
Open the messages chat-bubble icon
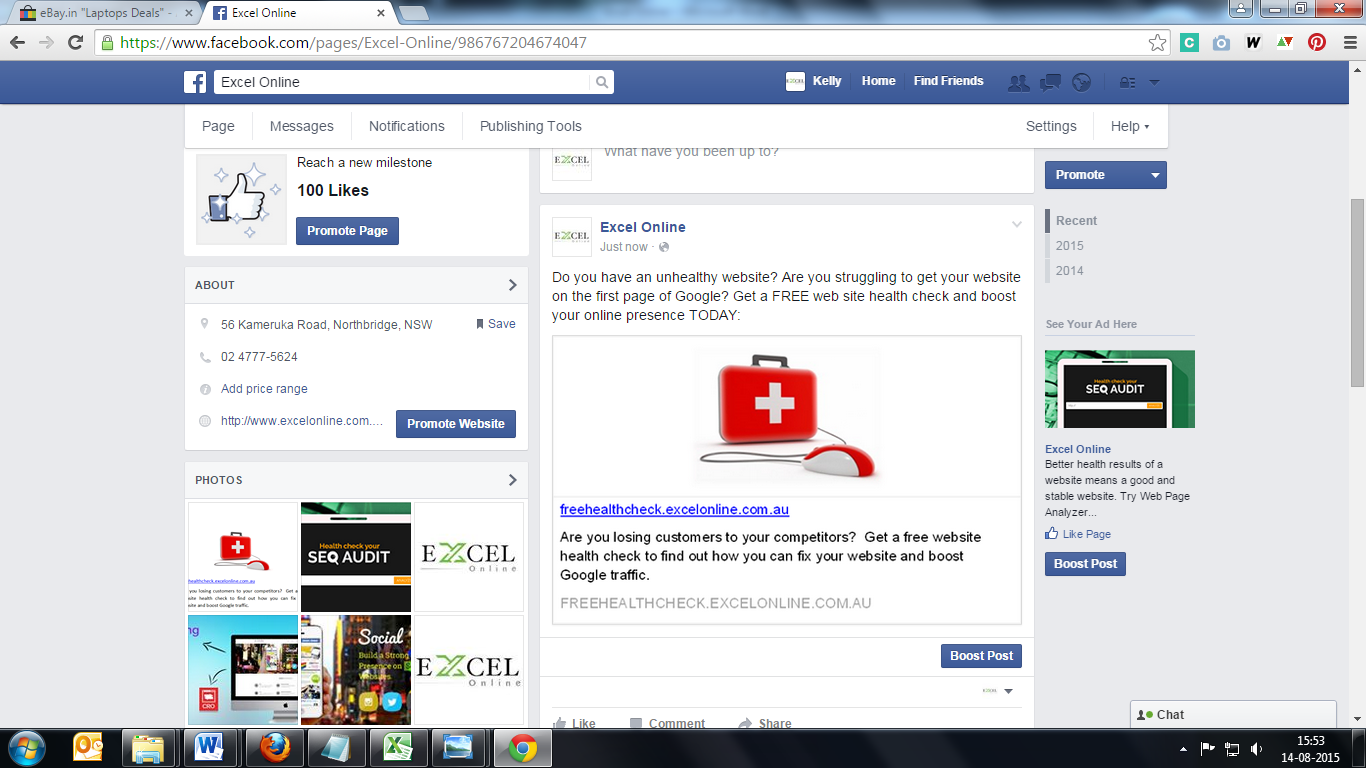pos(1050,83)
